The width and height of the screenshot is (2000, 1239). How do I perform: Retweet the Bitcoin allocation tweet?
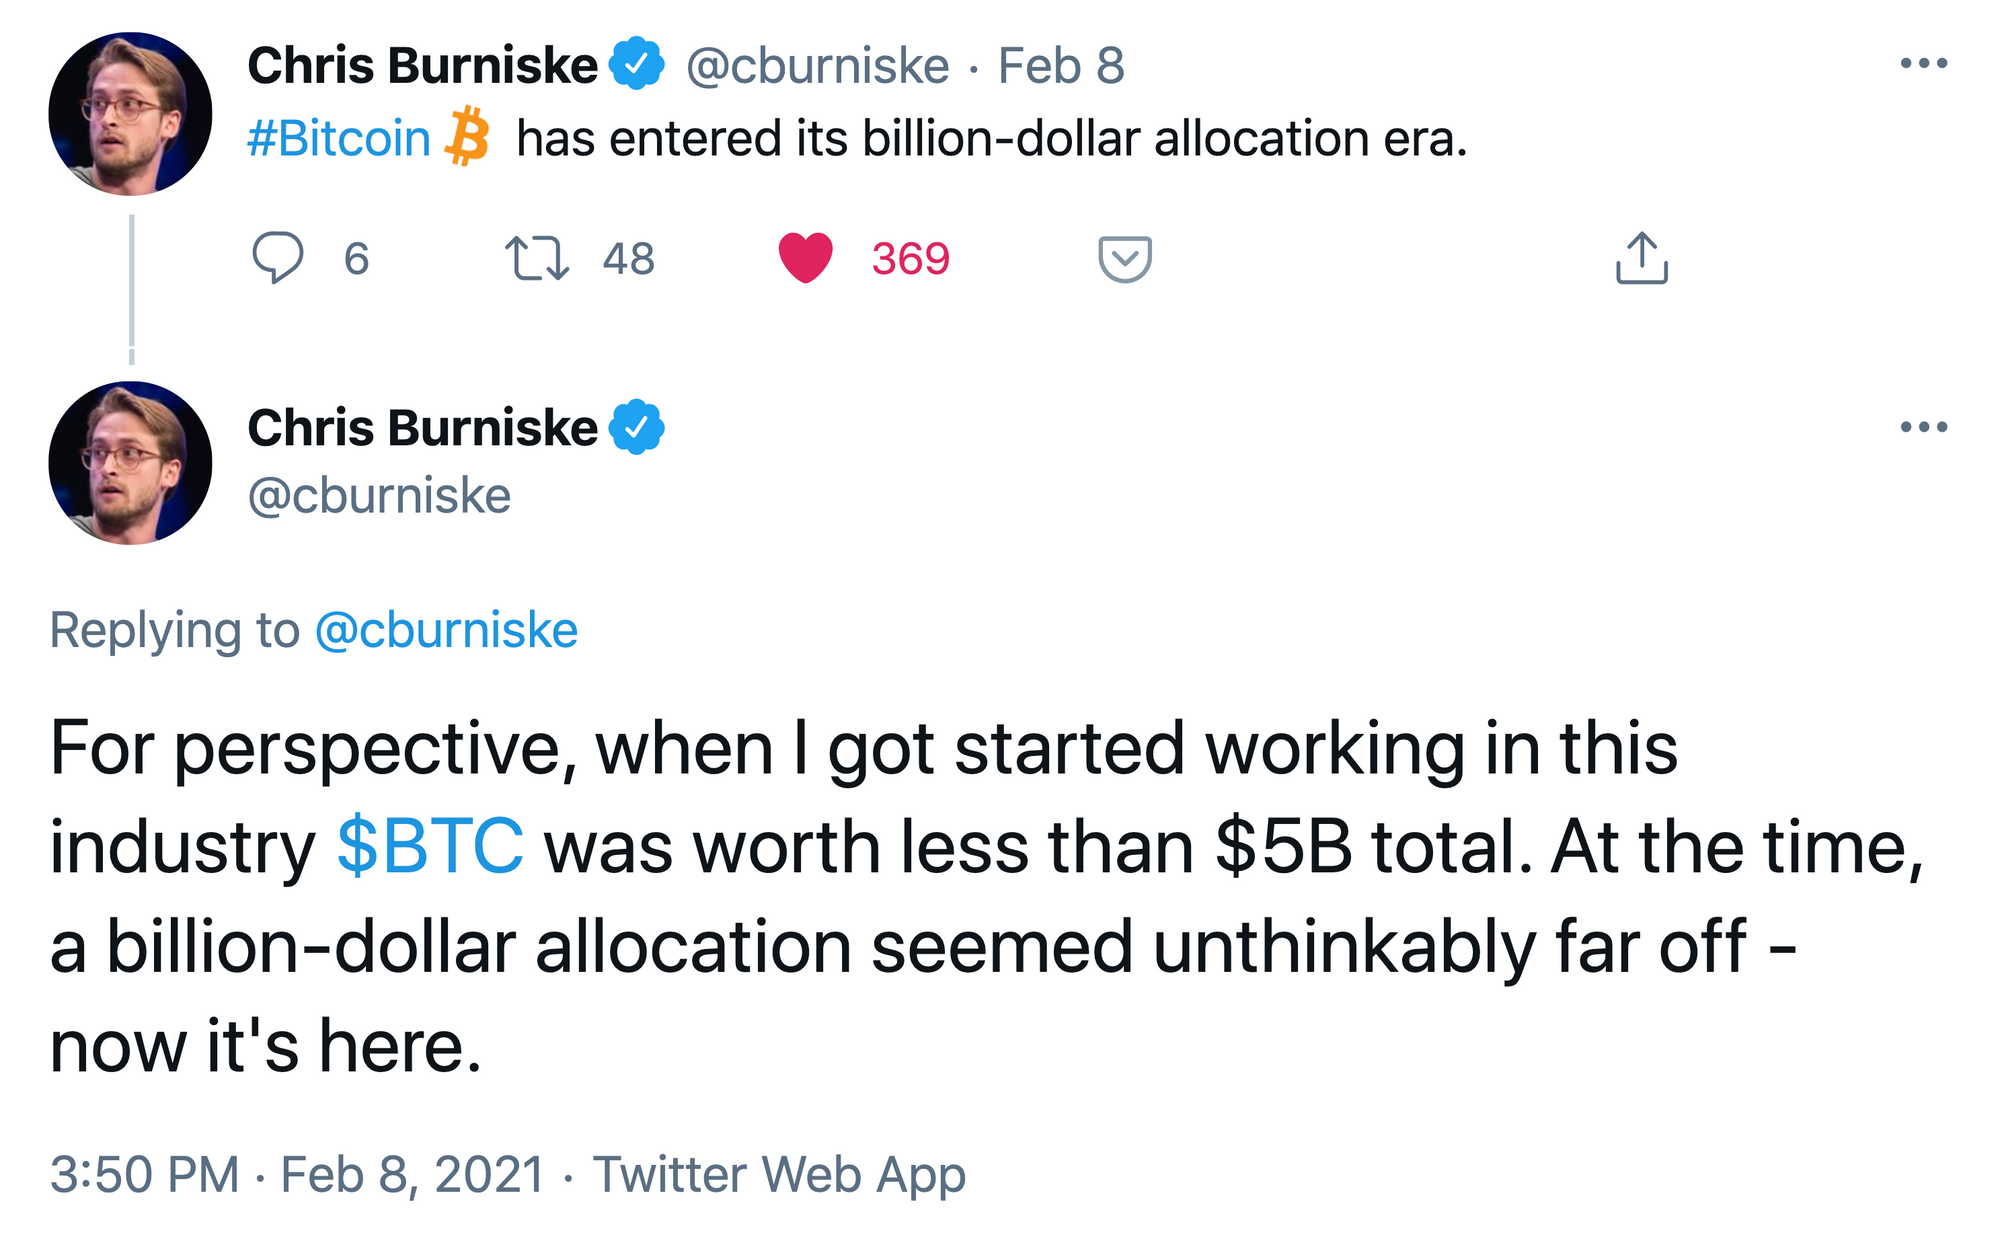[x=537, y=258]
